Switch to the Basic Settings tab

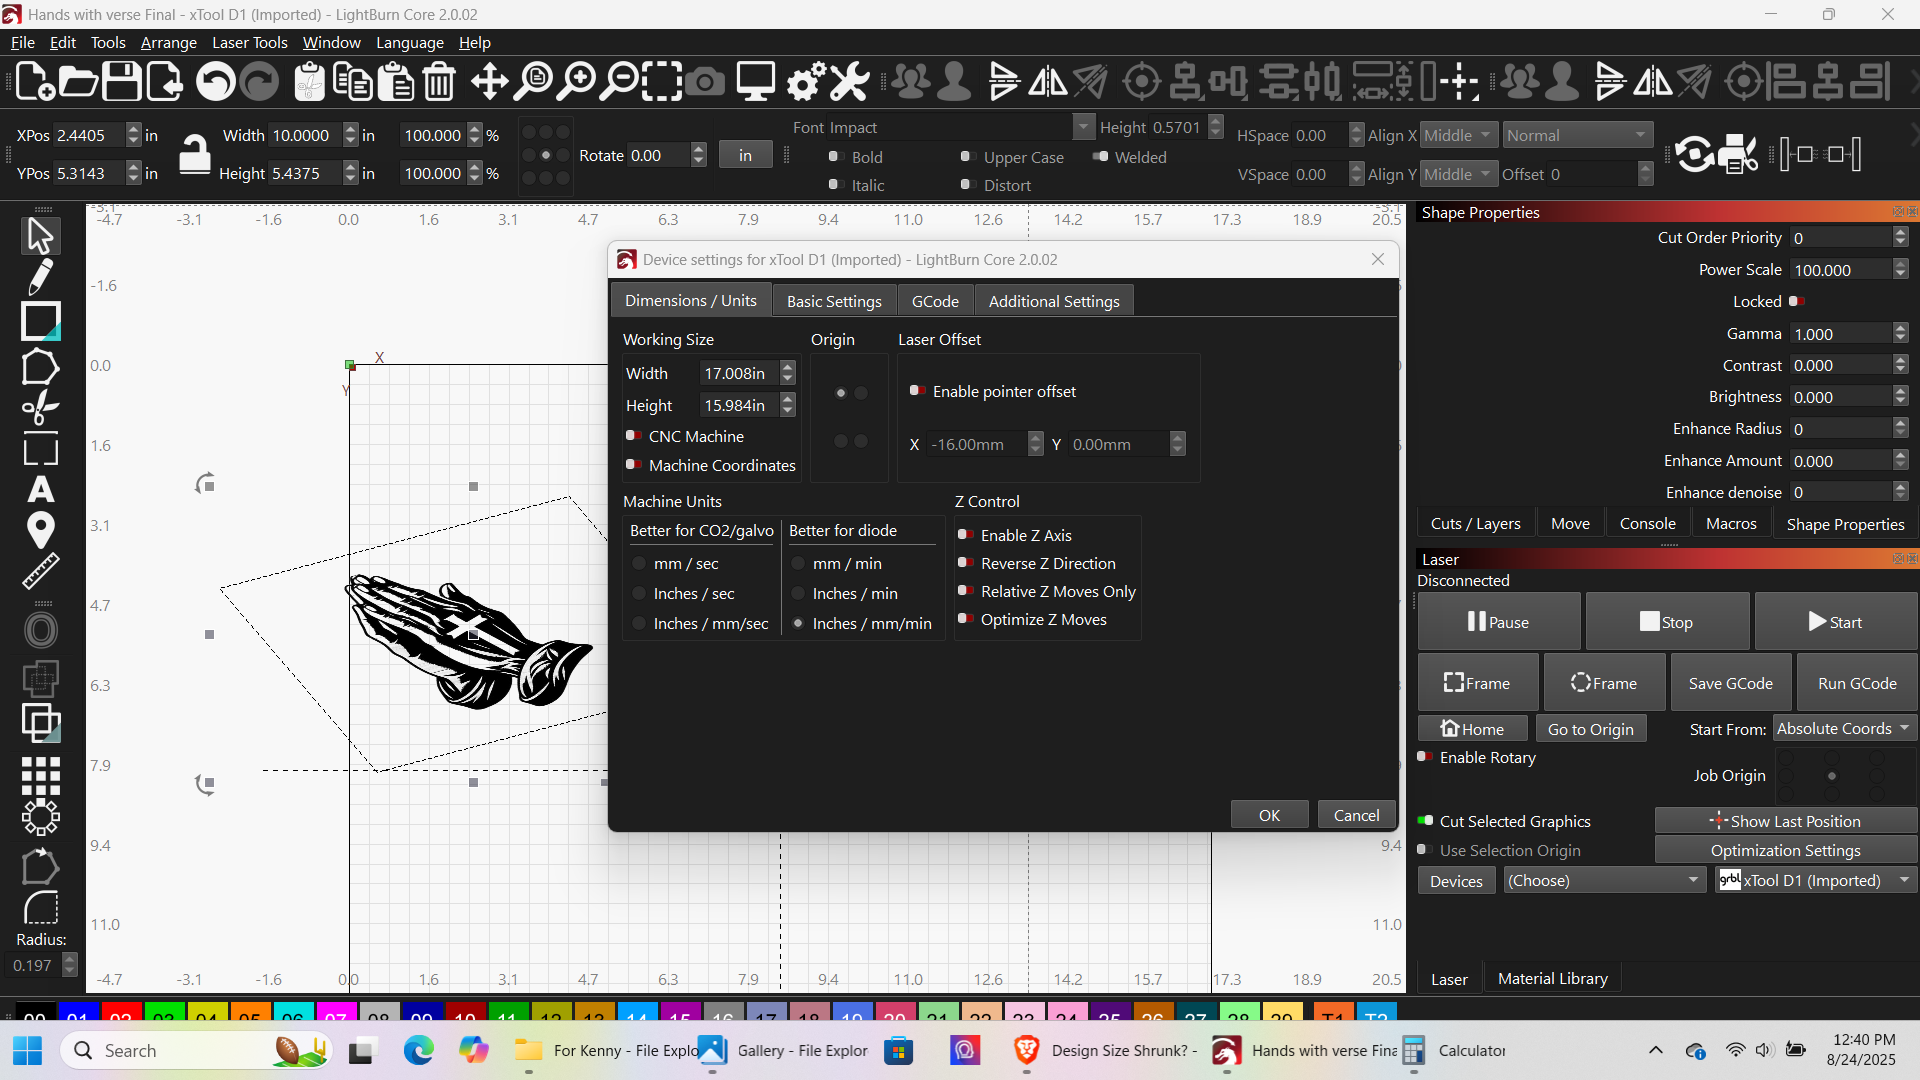click(x=834, y=301)
